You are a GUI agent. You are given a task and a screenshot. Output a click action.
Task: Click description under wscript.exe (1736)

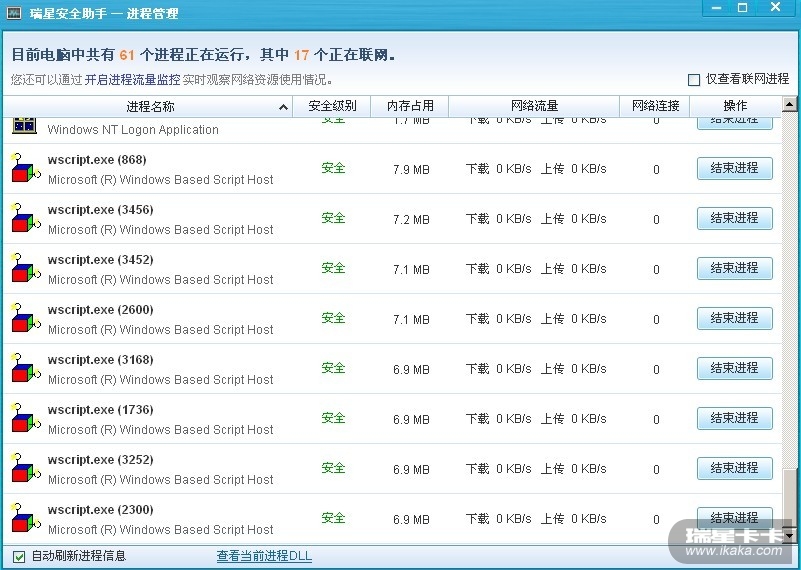[160, 430]
